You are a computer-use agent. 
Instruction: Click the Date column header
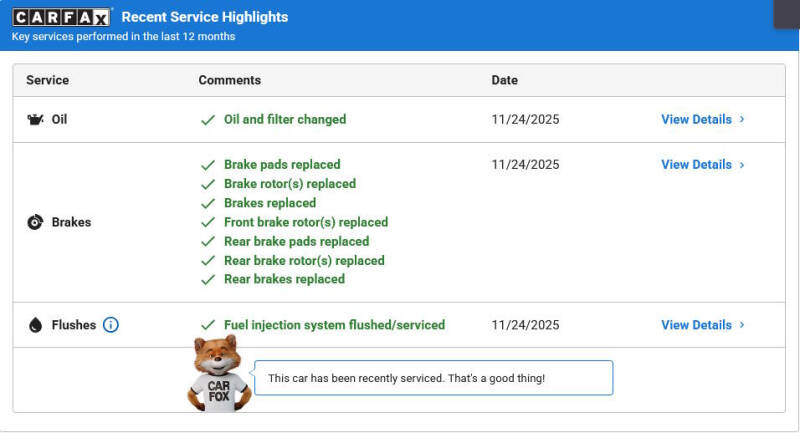504,80
